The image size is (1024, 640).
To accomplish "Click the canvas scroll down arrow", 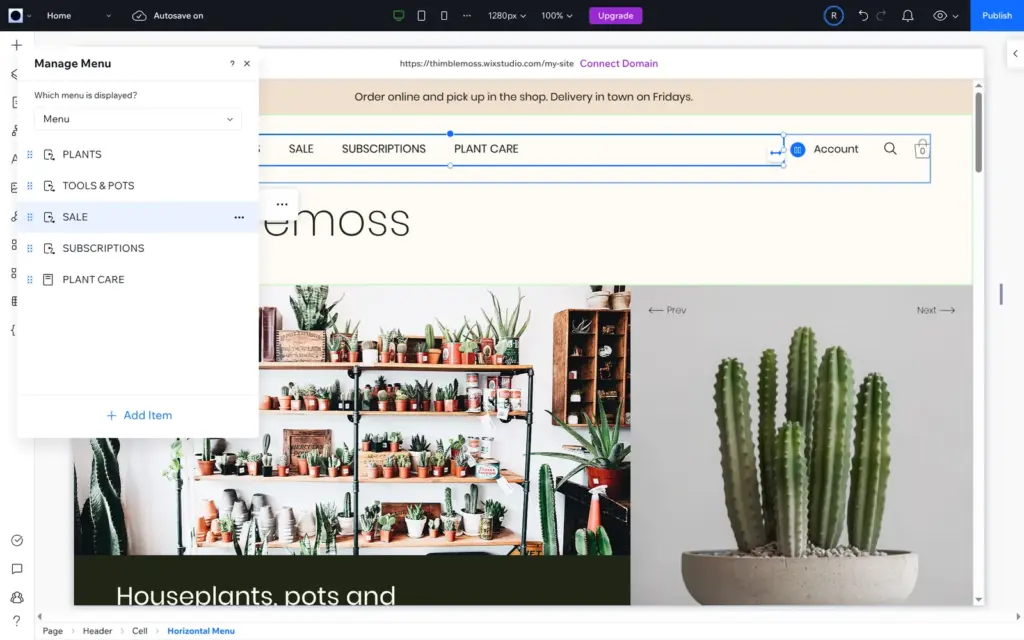I will 978,600.
